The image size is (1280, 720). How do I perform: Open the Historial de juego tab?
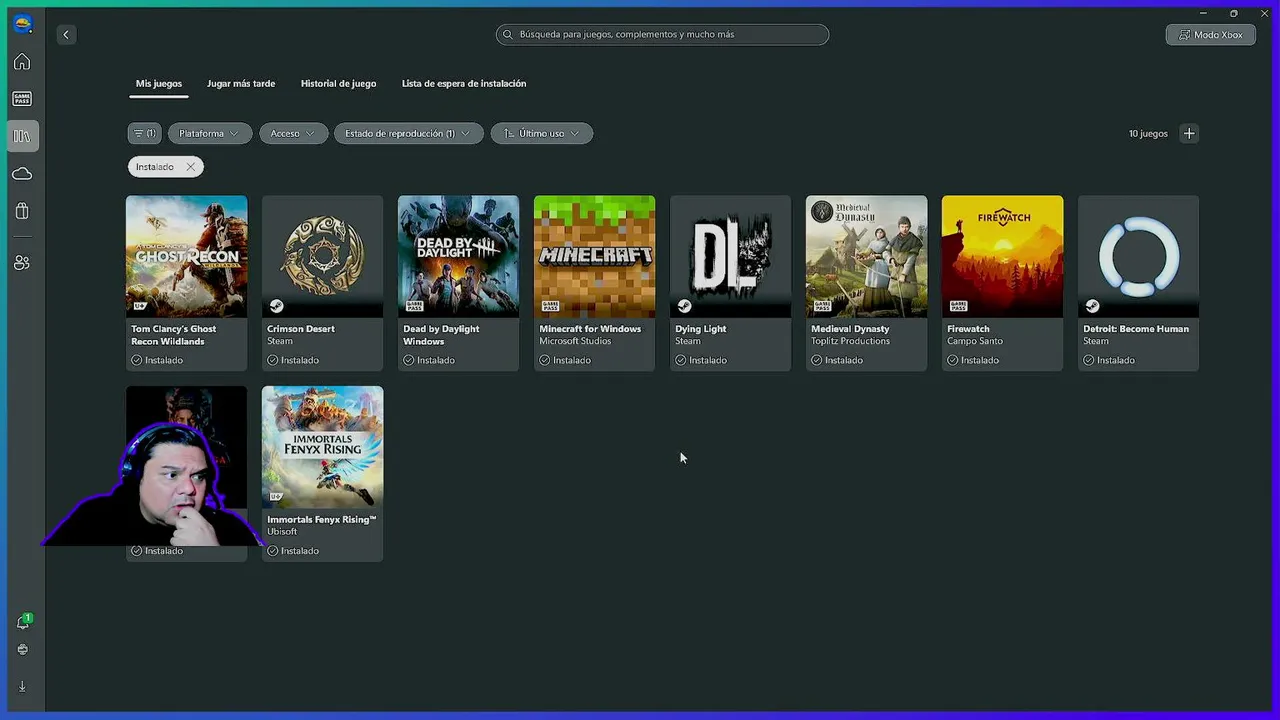pos(339,84)
